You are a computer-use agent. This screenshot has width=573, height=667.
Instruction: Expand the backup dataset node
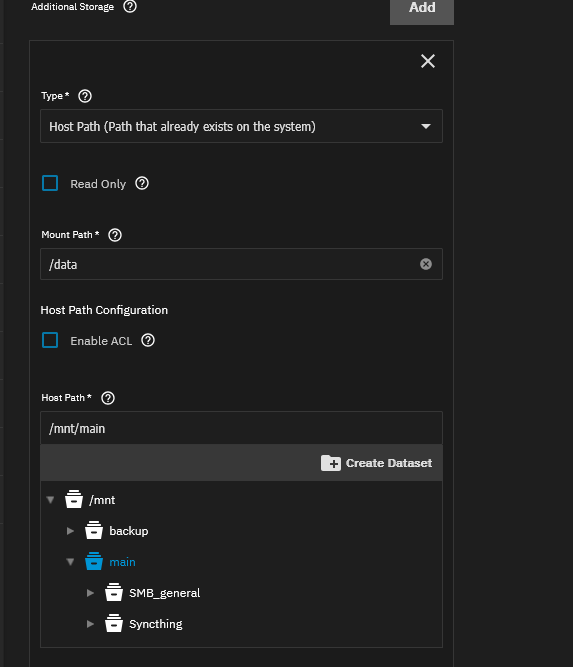[70, 531]
